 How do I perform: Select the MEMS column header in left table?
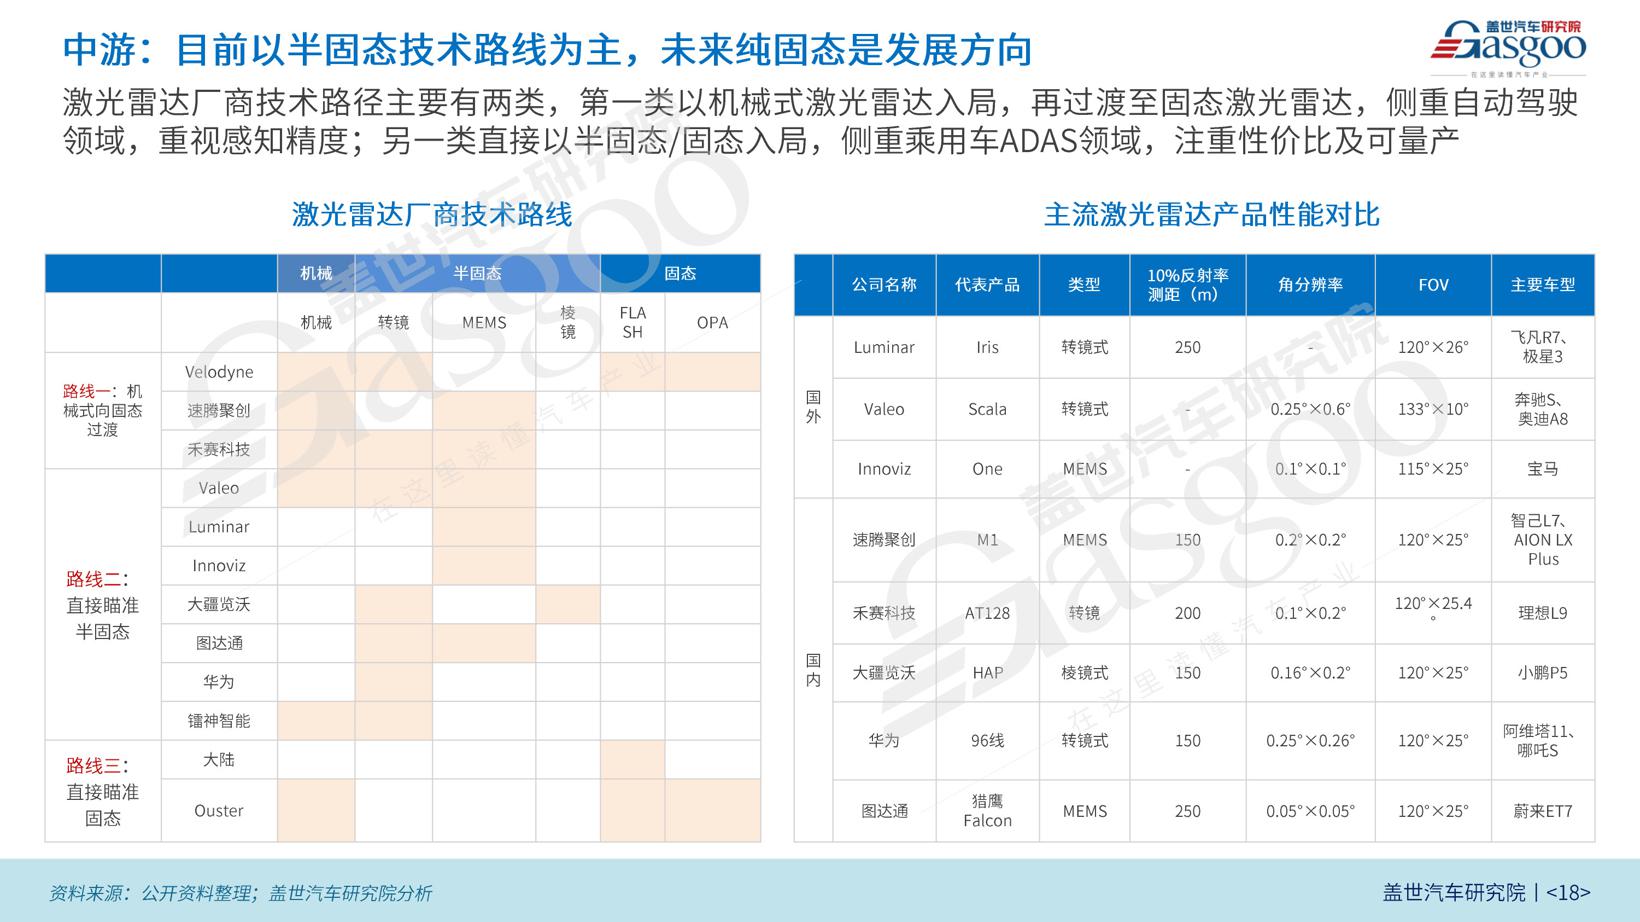tap(484, 322)
